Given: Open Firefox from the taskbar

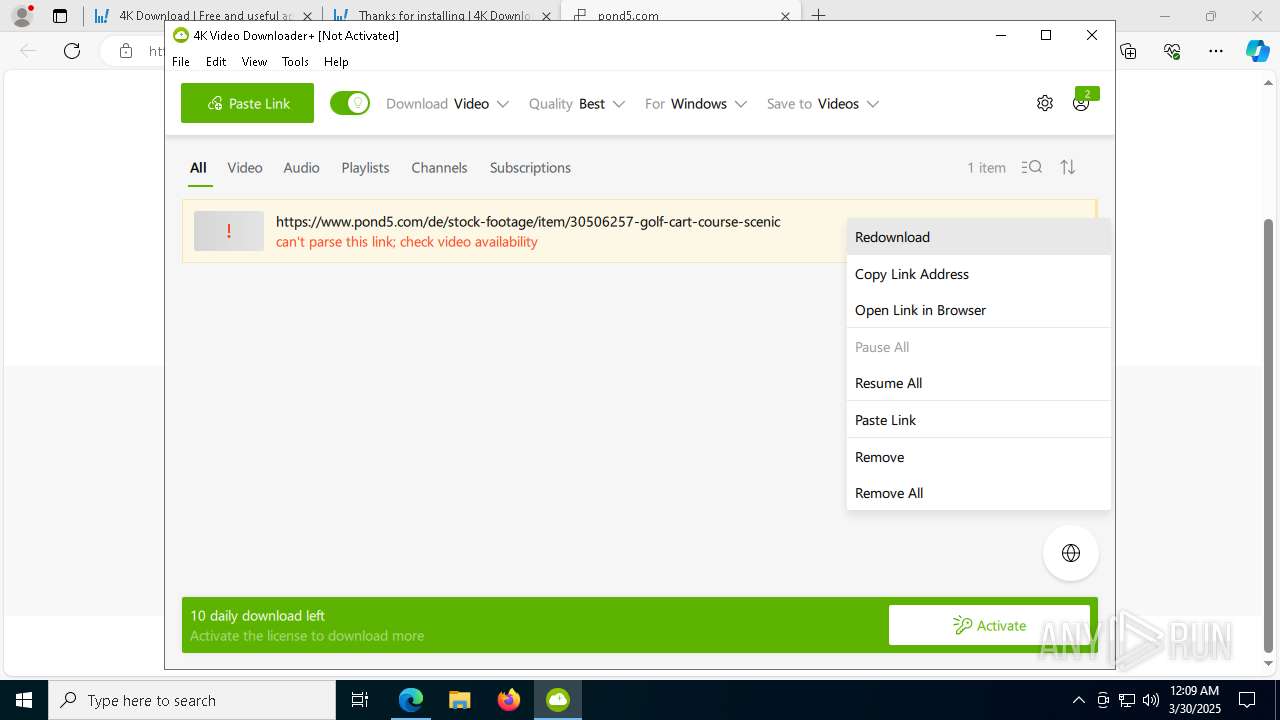Looking at the screenshot, I should click(x=508, y=700).
